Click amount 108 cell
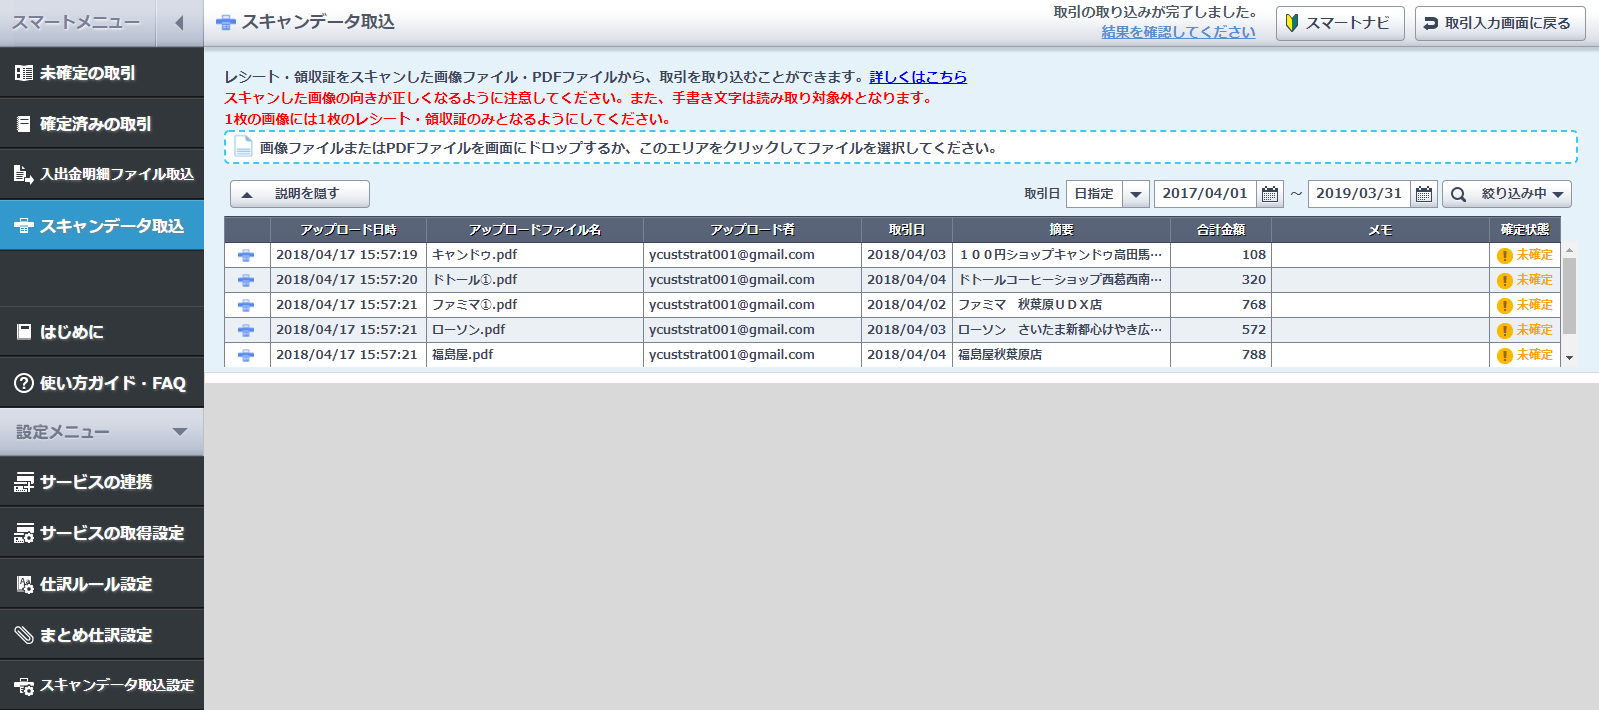Image resolution: width=1599 pixels, height=710 pixels. click(1221, 255)
